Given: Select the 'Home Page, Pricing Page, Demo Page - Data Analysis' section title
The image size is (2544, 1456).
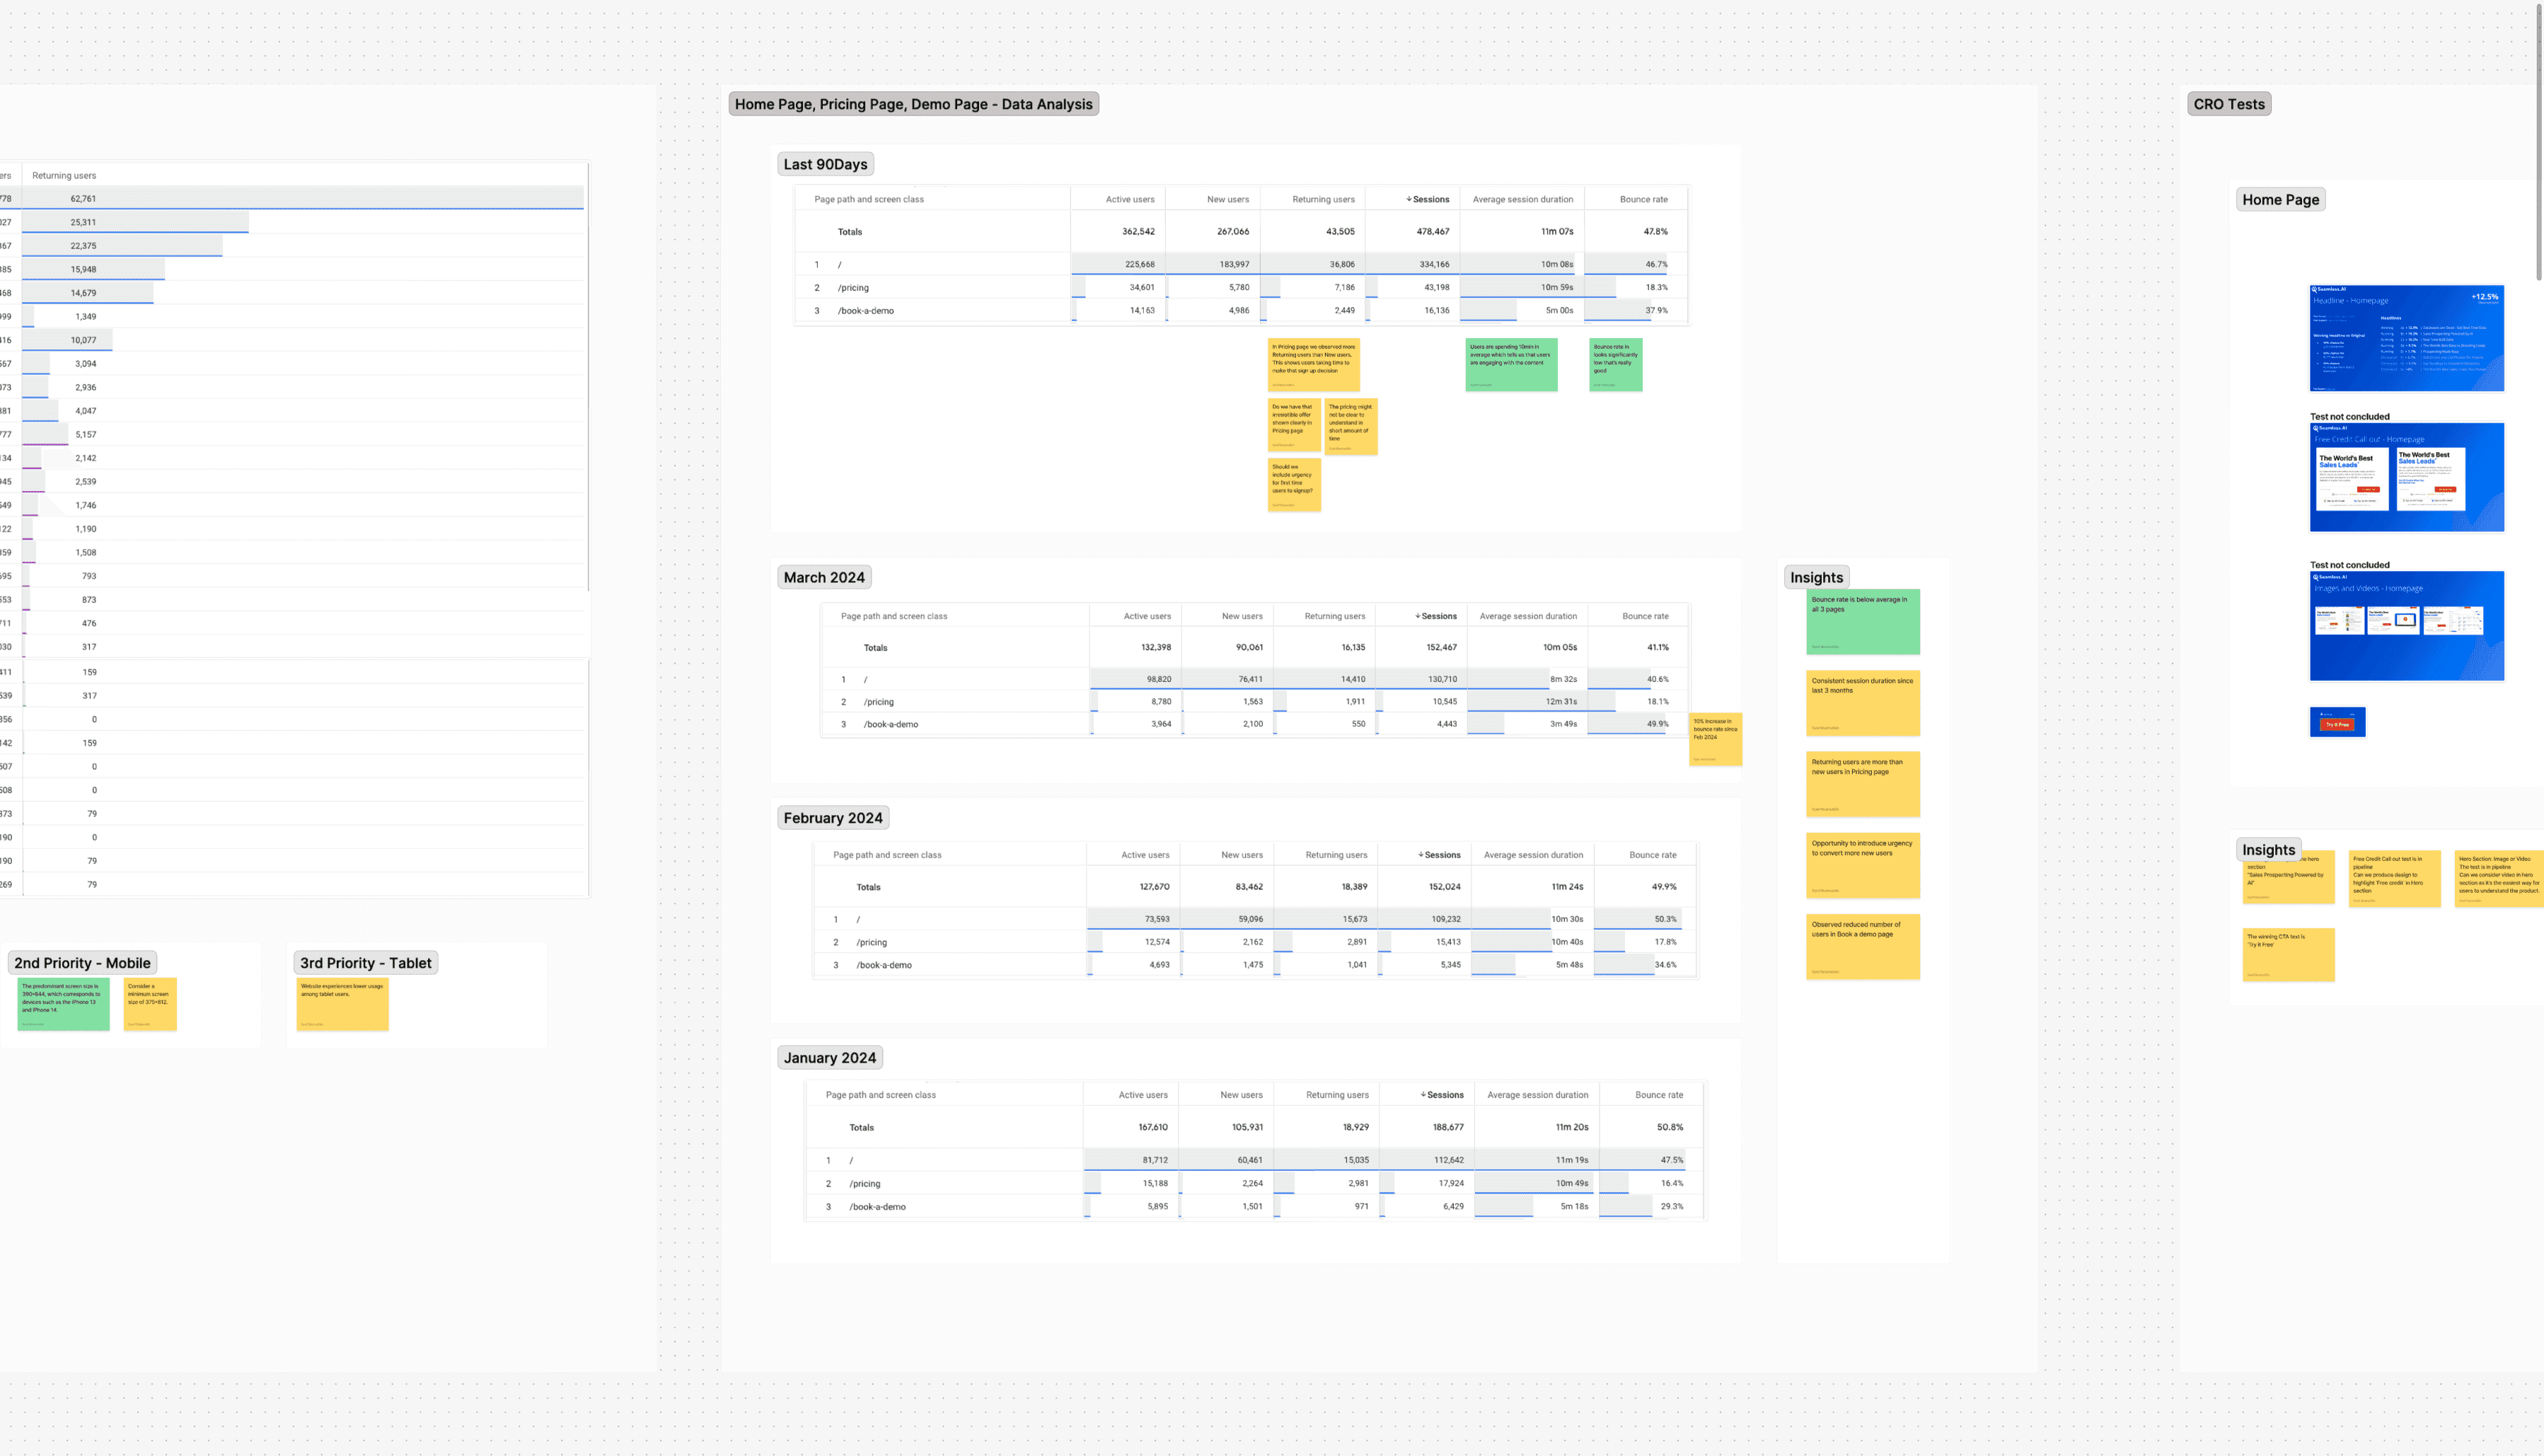Looking at the screenshot, I should [913, 104].
